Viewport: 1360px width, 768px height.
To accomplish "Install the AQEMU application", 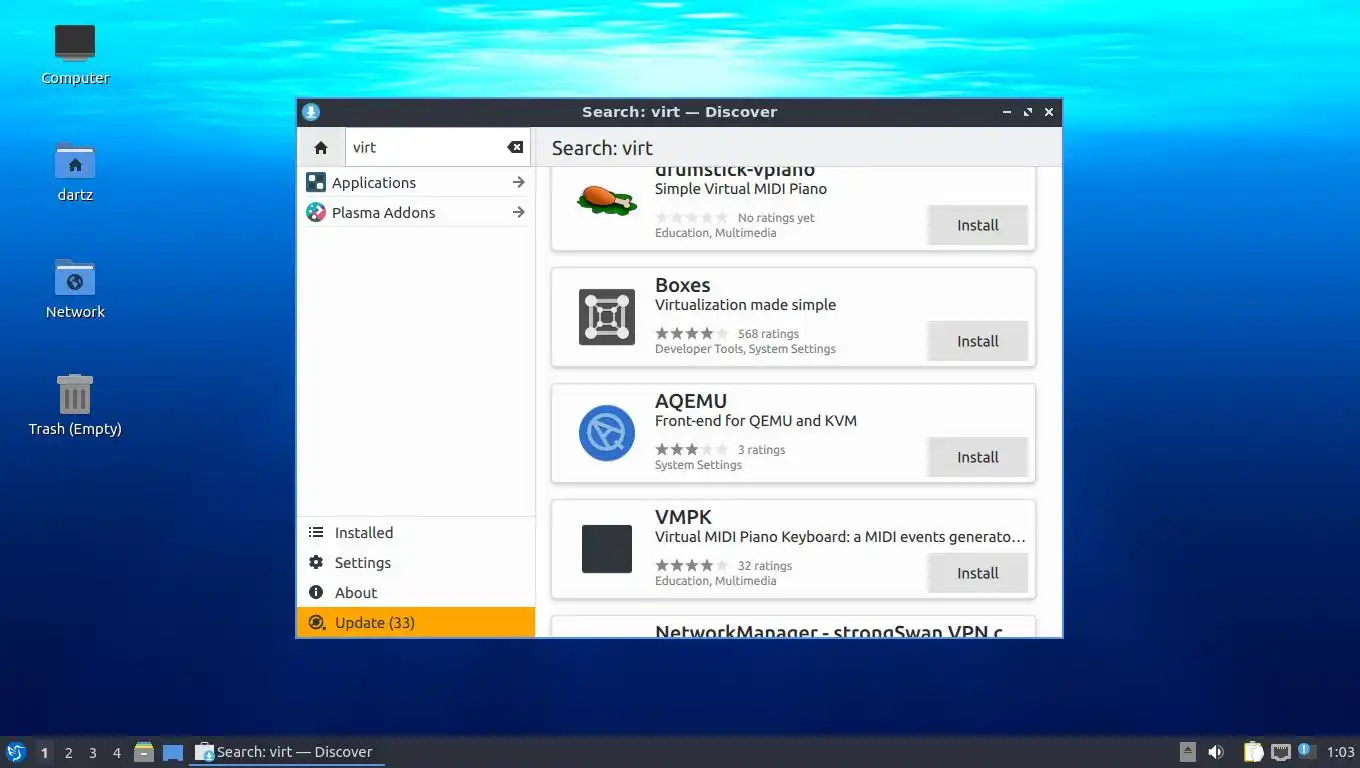I will point(978,457).
